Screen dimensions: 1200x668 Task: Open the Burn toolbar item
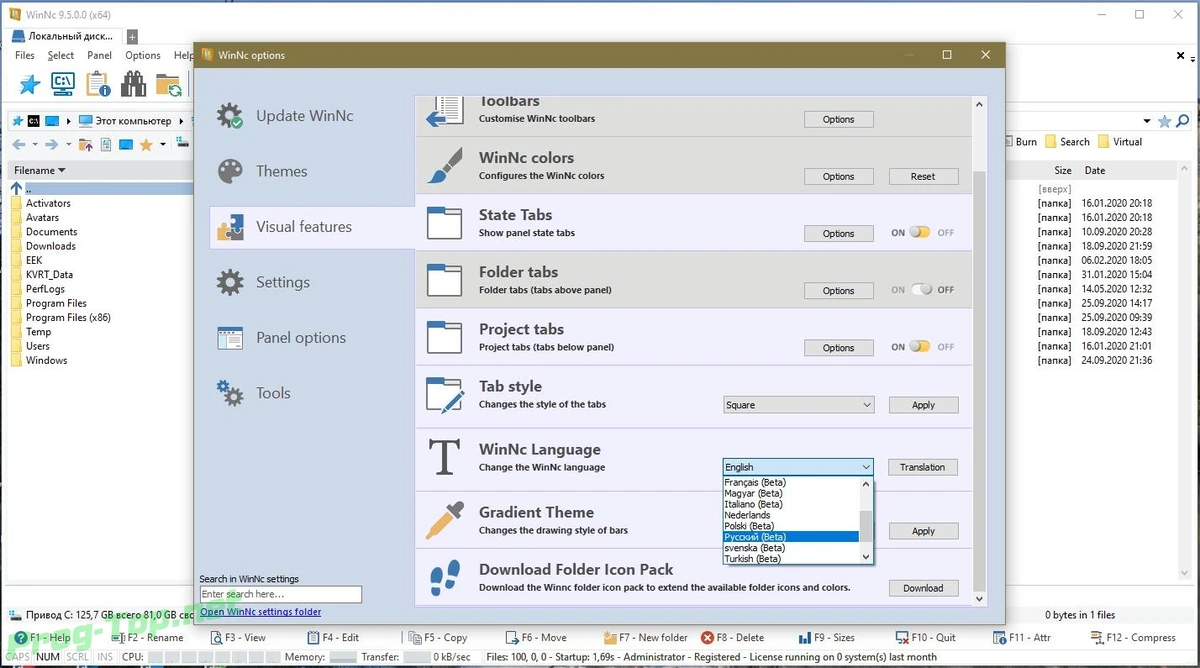(1020, 142)
